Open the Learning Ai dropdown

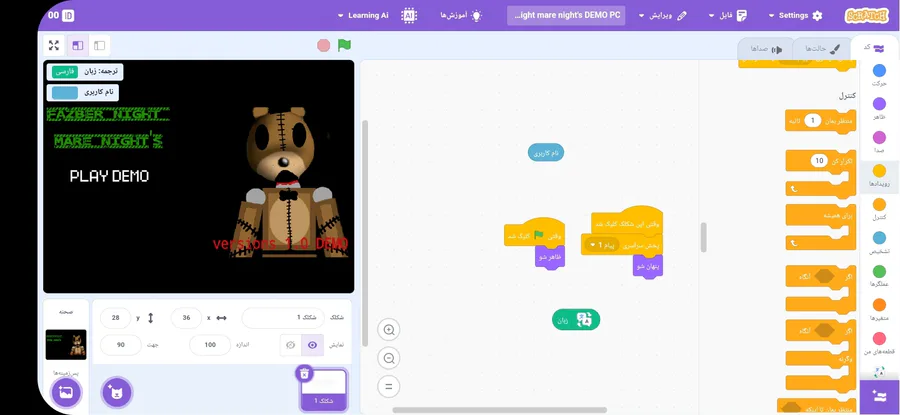click(363, 15)
